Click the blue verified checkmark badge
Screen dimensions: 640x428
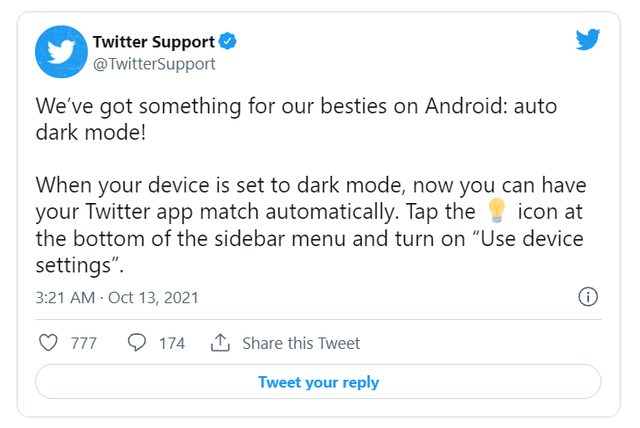(x=227, y=41)
